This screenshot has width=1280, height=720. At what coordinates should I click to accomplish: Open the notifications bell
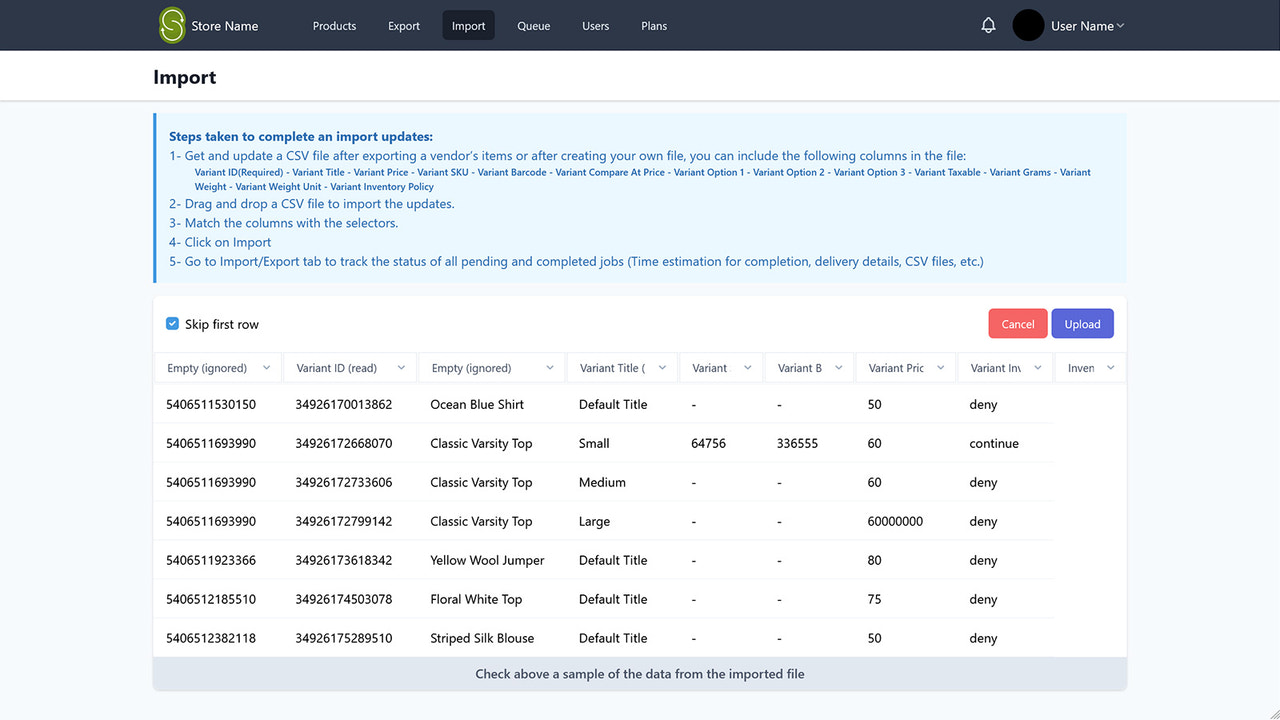coord(988,25)
